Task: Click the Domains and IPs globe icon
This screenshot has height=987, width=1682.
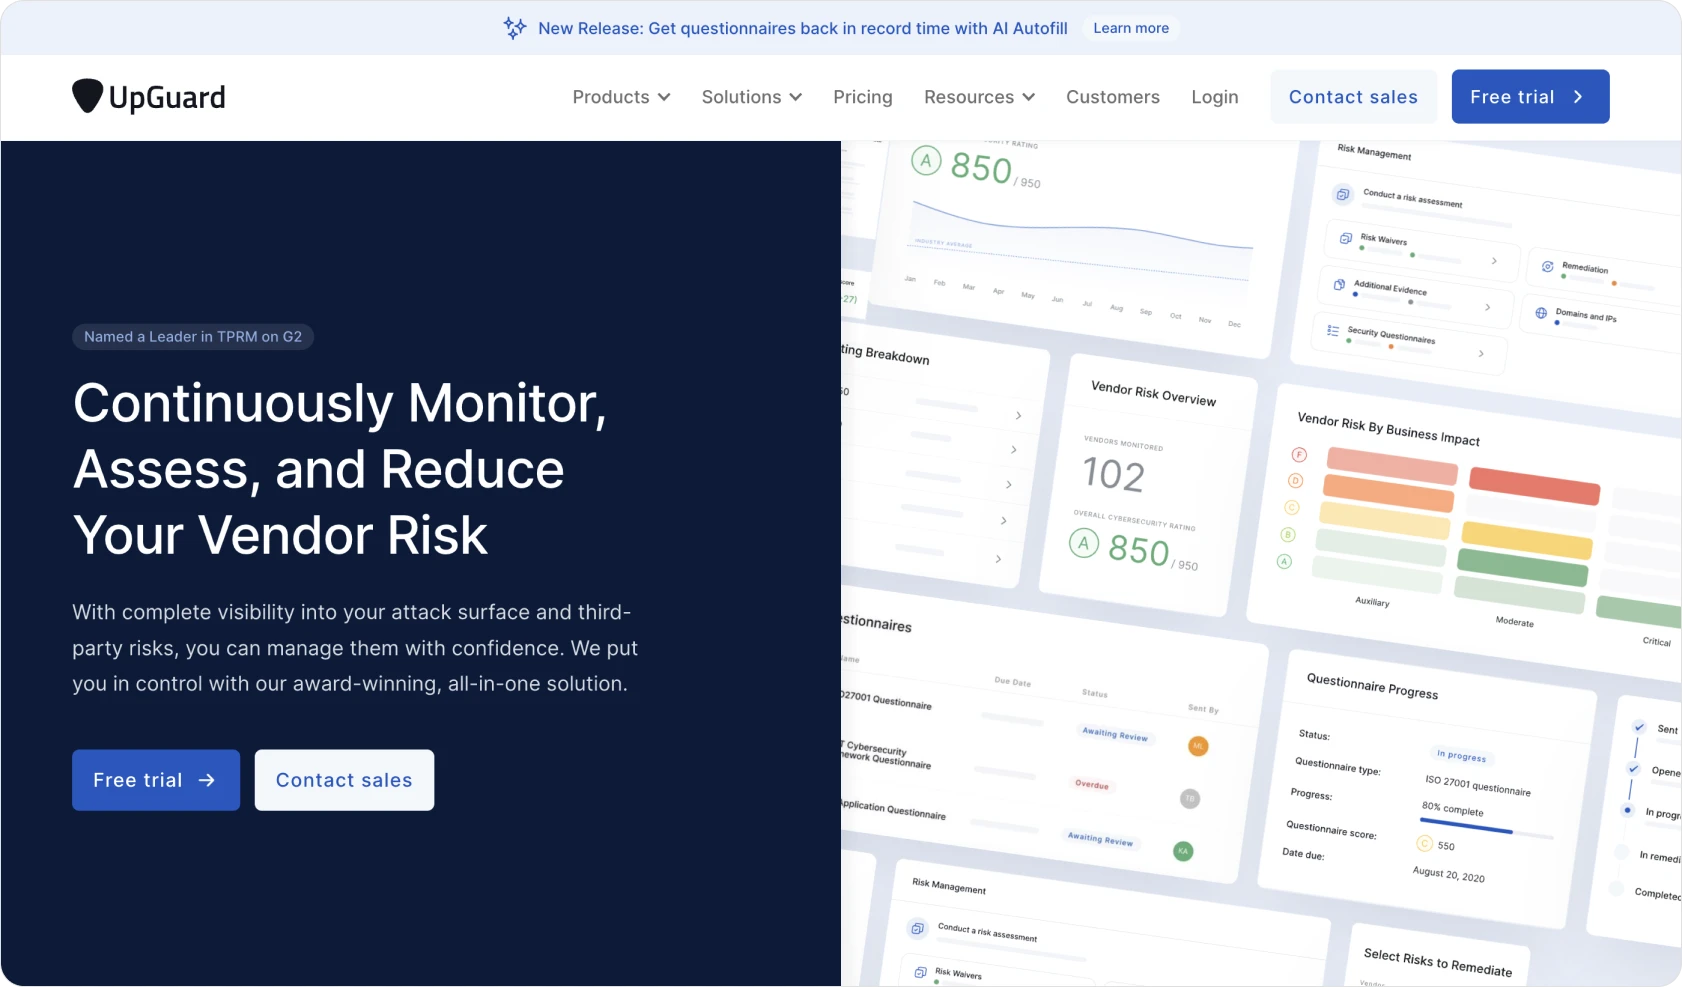Action: (x=1541, y=313)
